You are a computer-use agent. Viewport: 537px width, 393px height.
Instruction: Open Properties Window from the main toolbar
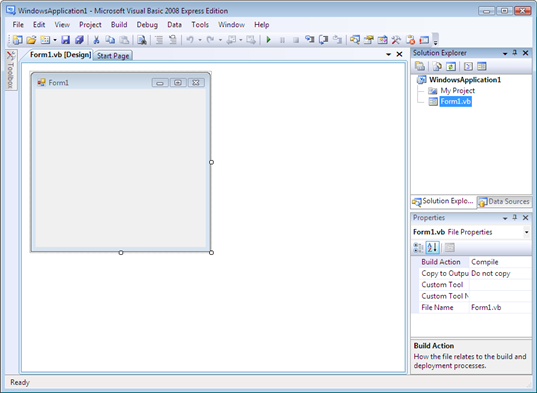369,40
